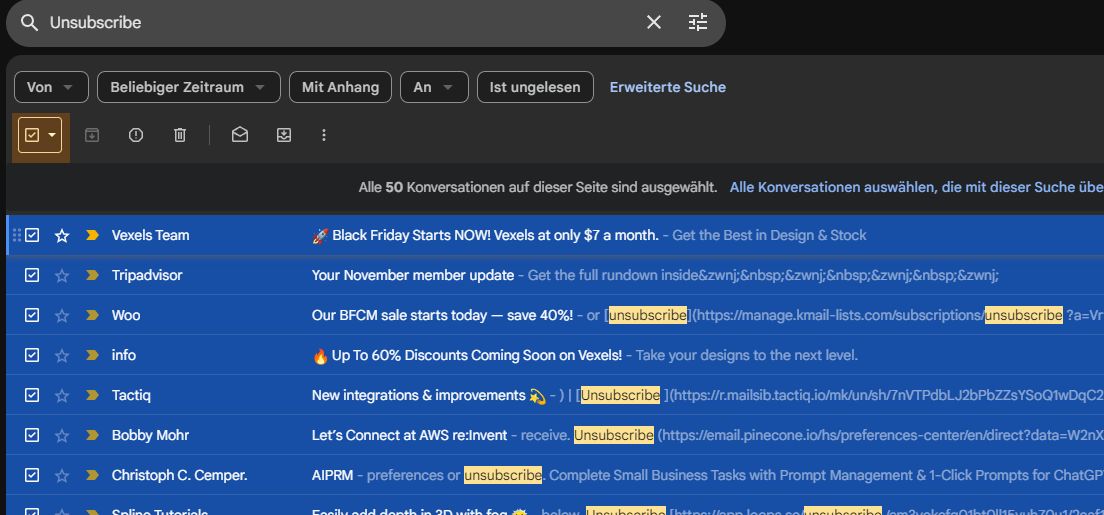Screen dimensions: 1104x515
Task: Uncheck the Tripadvisor email checkbox
Action: coord(32,275)
